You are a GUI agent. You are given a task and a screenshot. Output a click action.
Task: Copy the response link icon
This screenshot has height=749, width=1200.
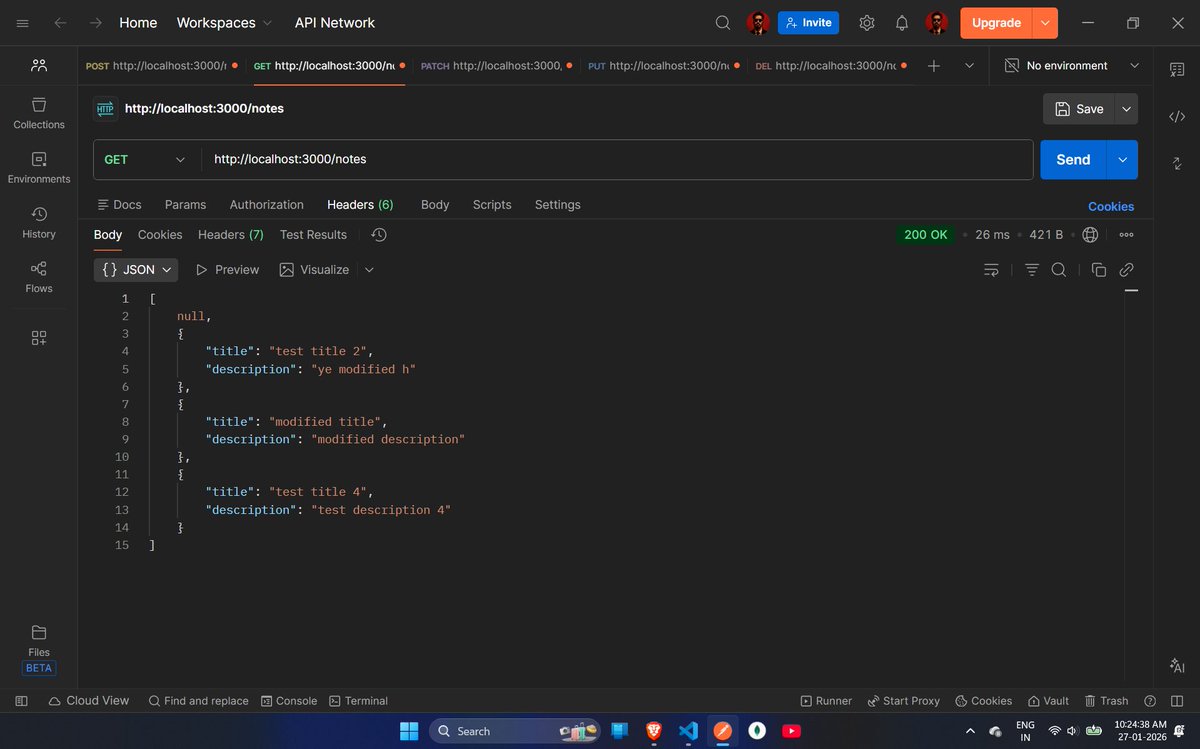(1126, 269)
